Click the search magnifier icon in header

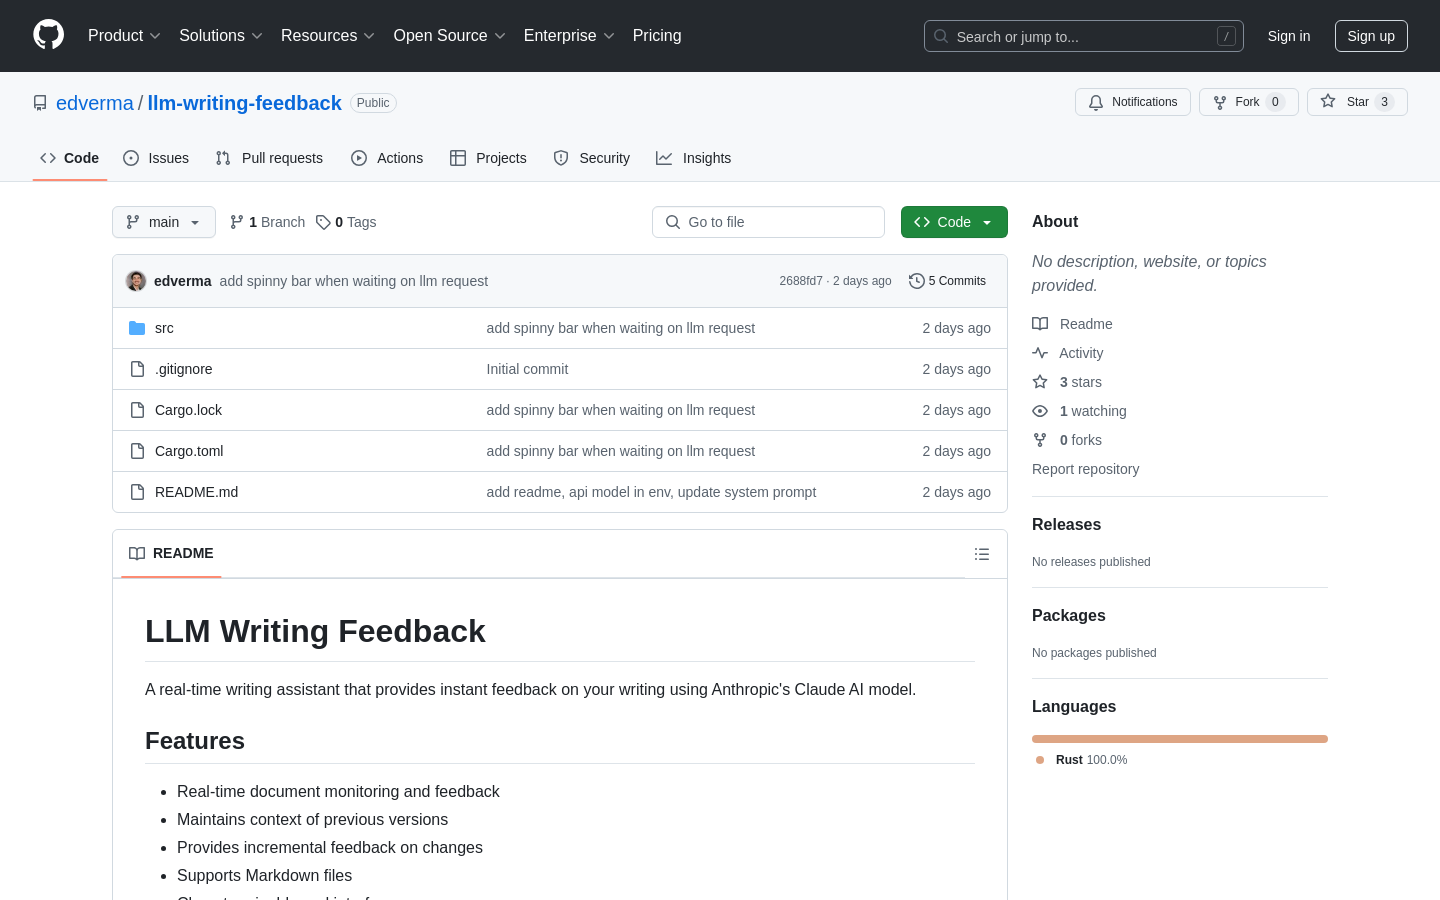(941, 36)
